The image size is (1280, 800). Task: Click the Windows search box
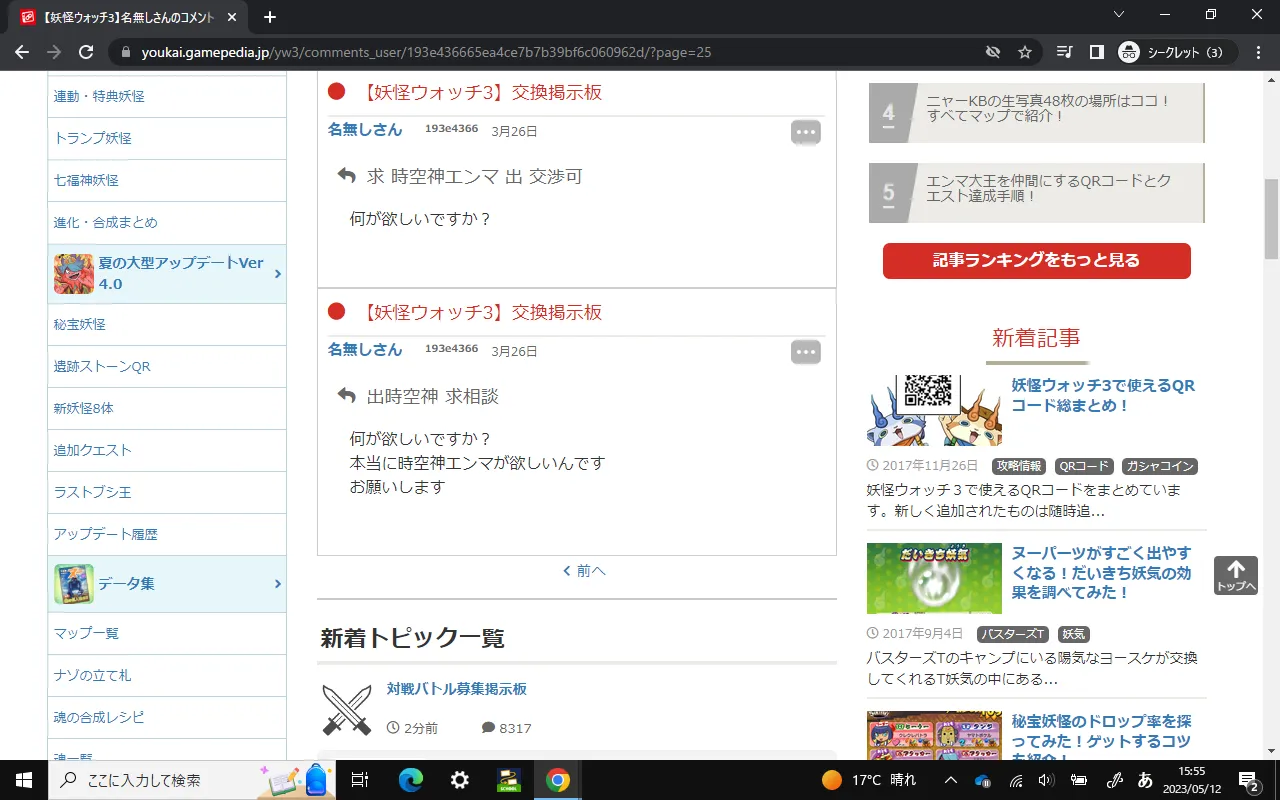coord(190,780)
